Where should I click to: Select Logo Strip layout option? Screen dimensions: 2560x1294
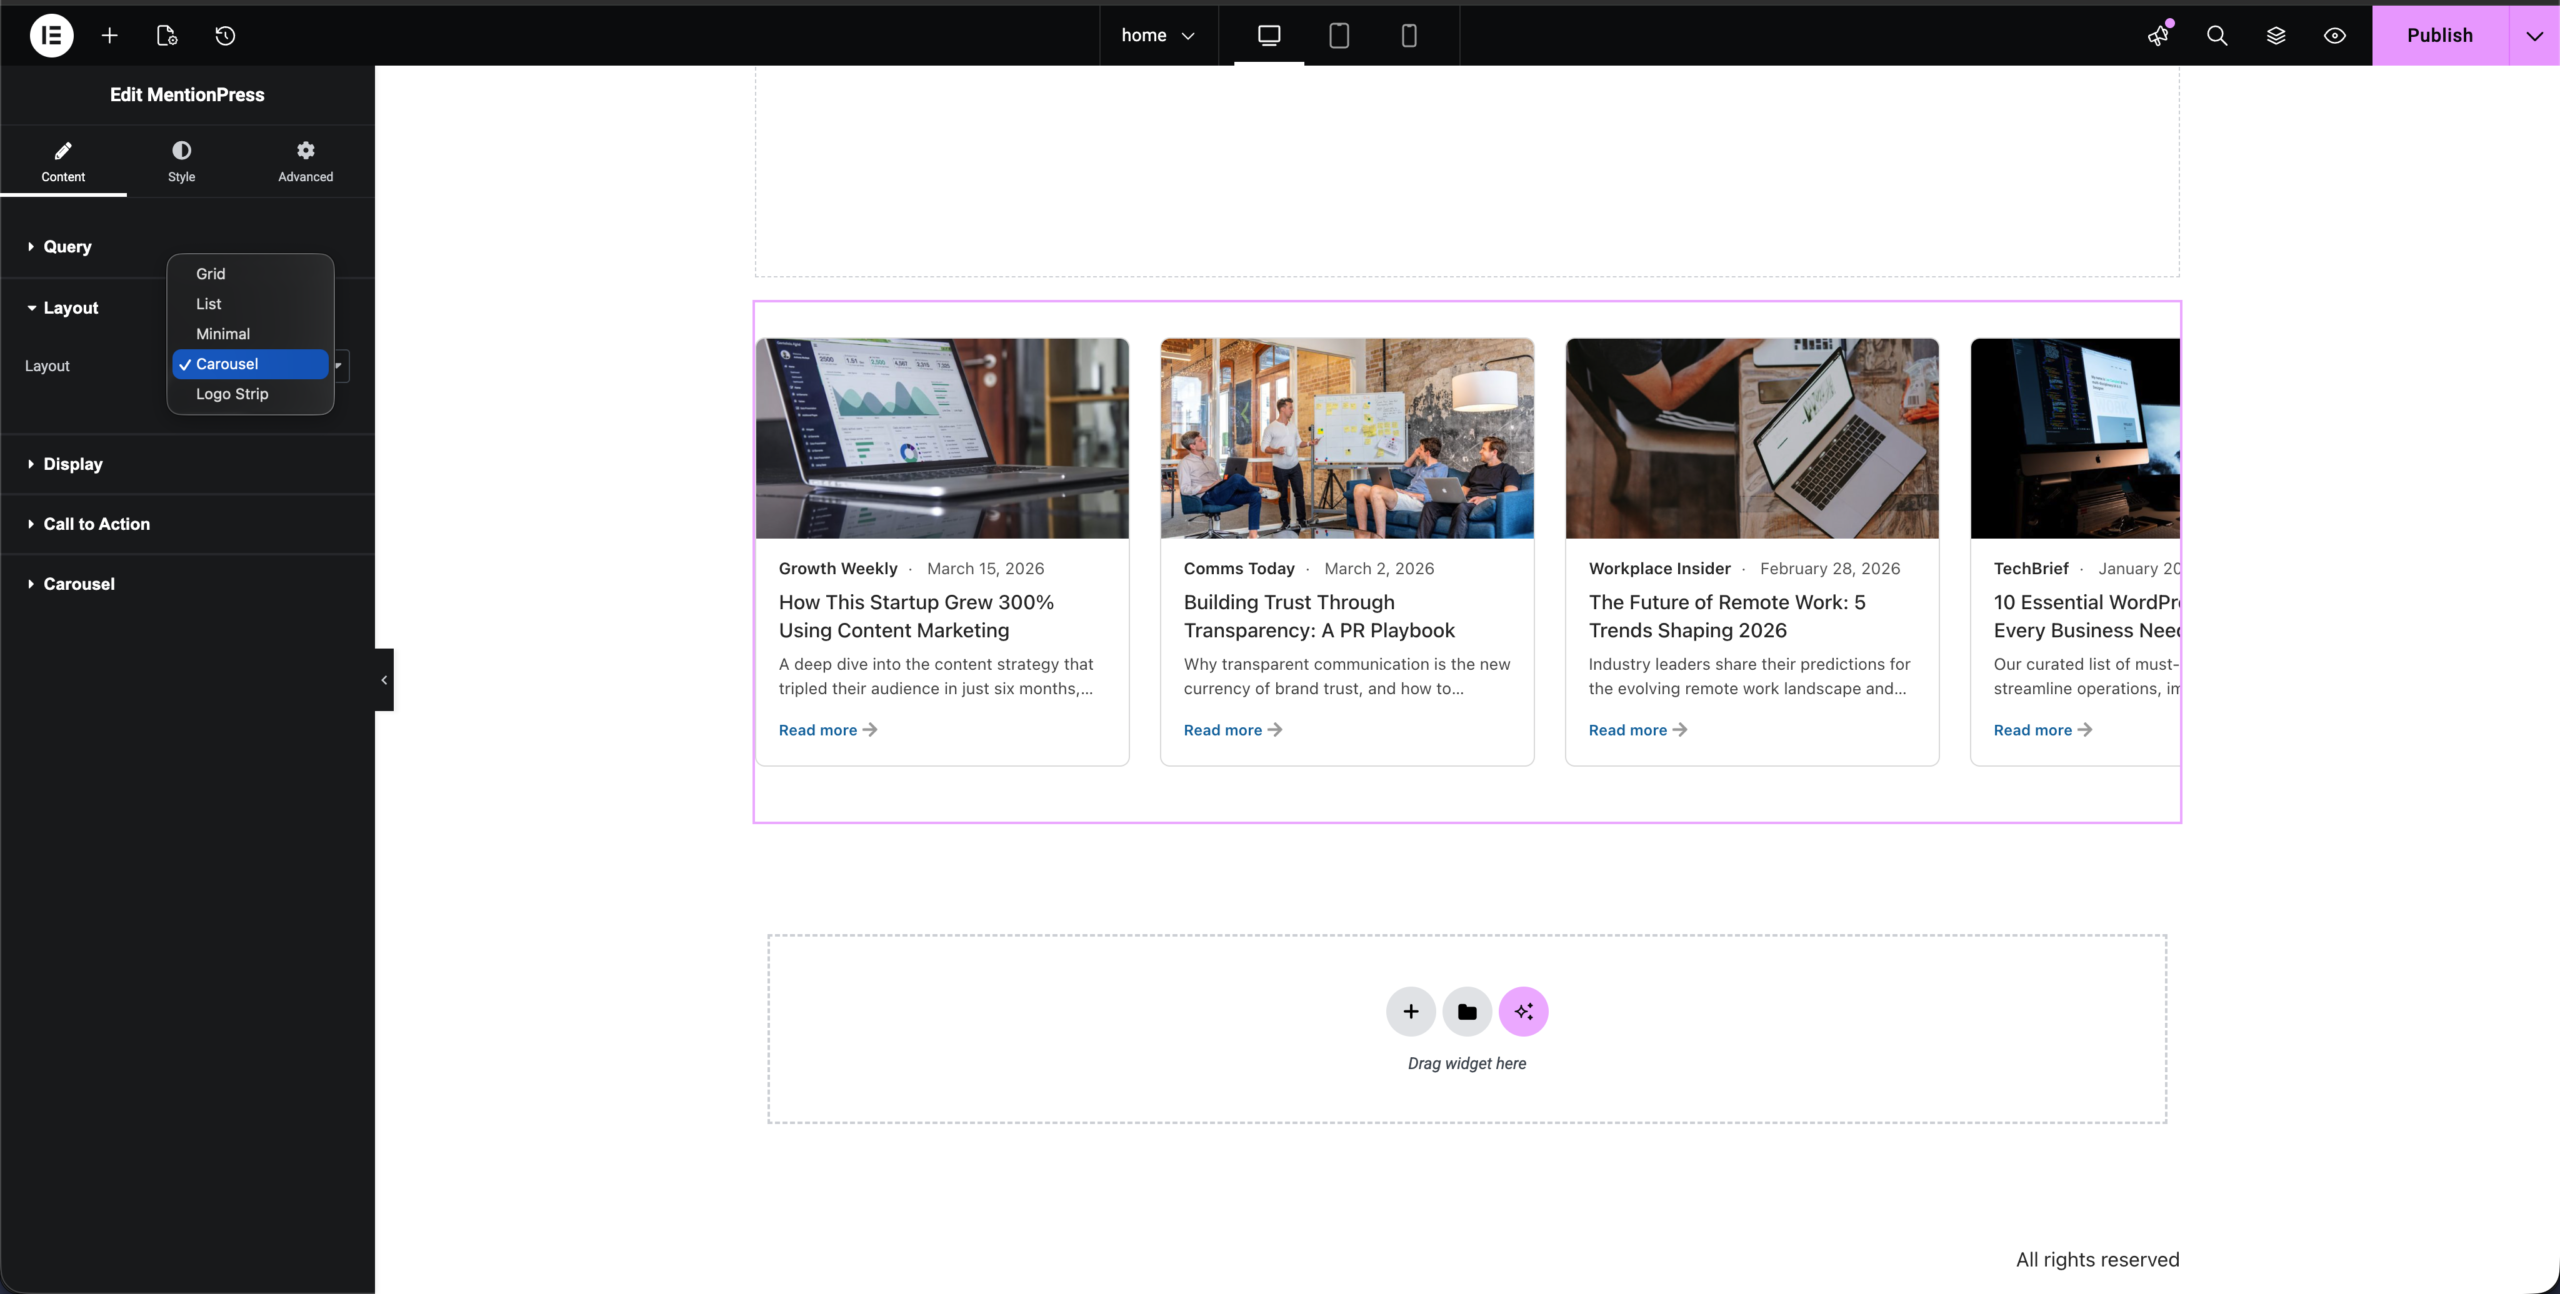(x=232, y=394)
